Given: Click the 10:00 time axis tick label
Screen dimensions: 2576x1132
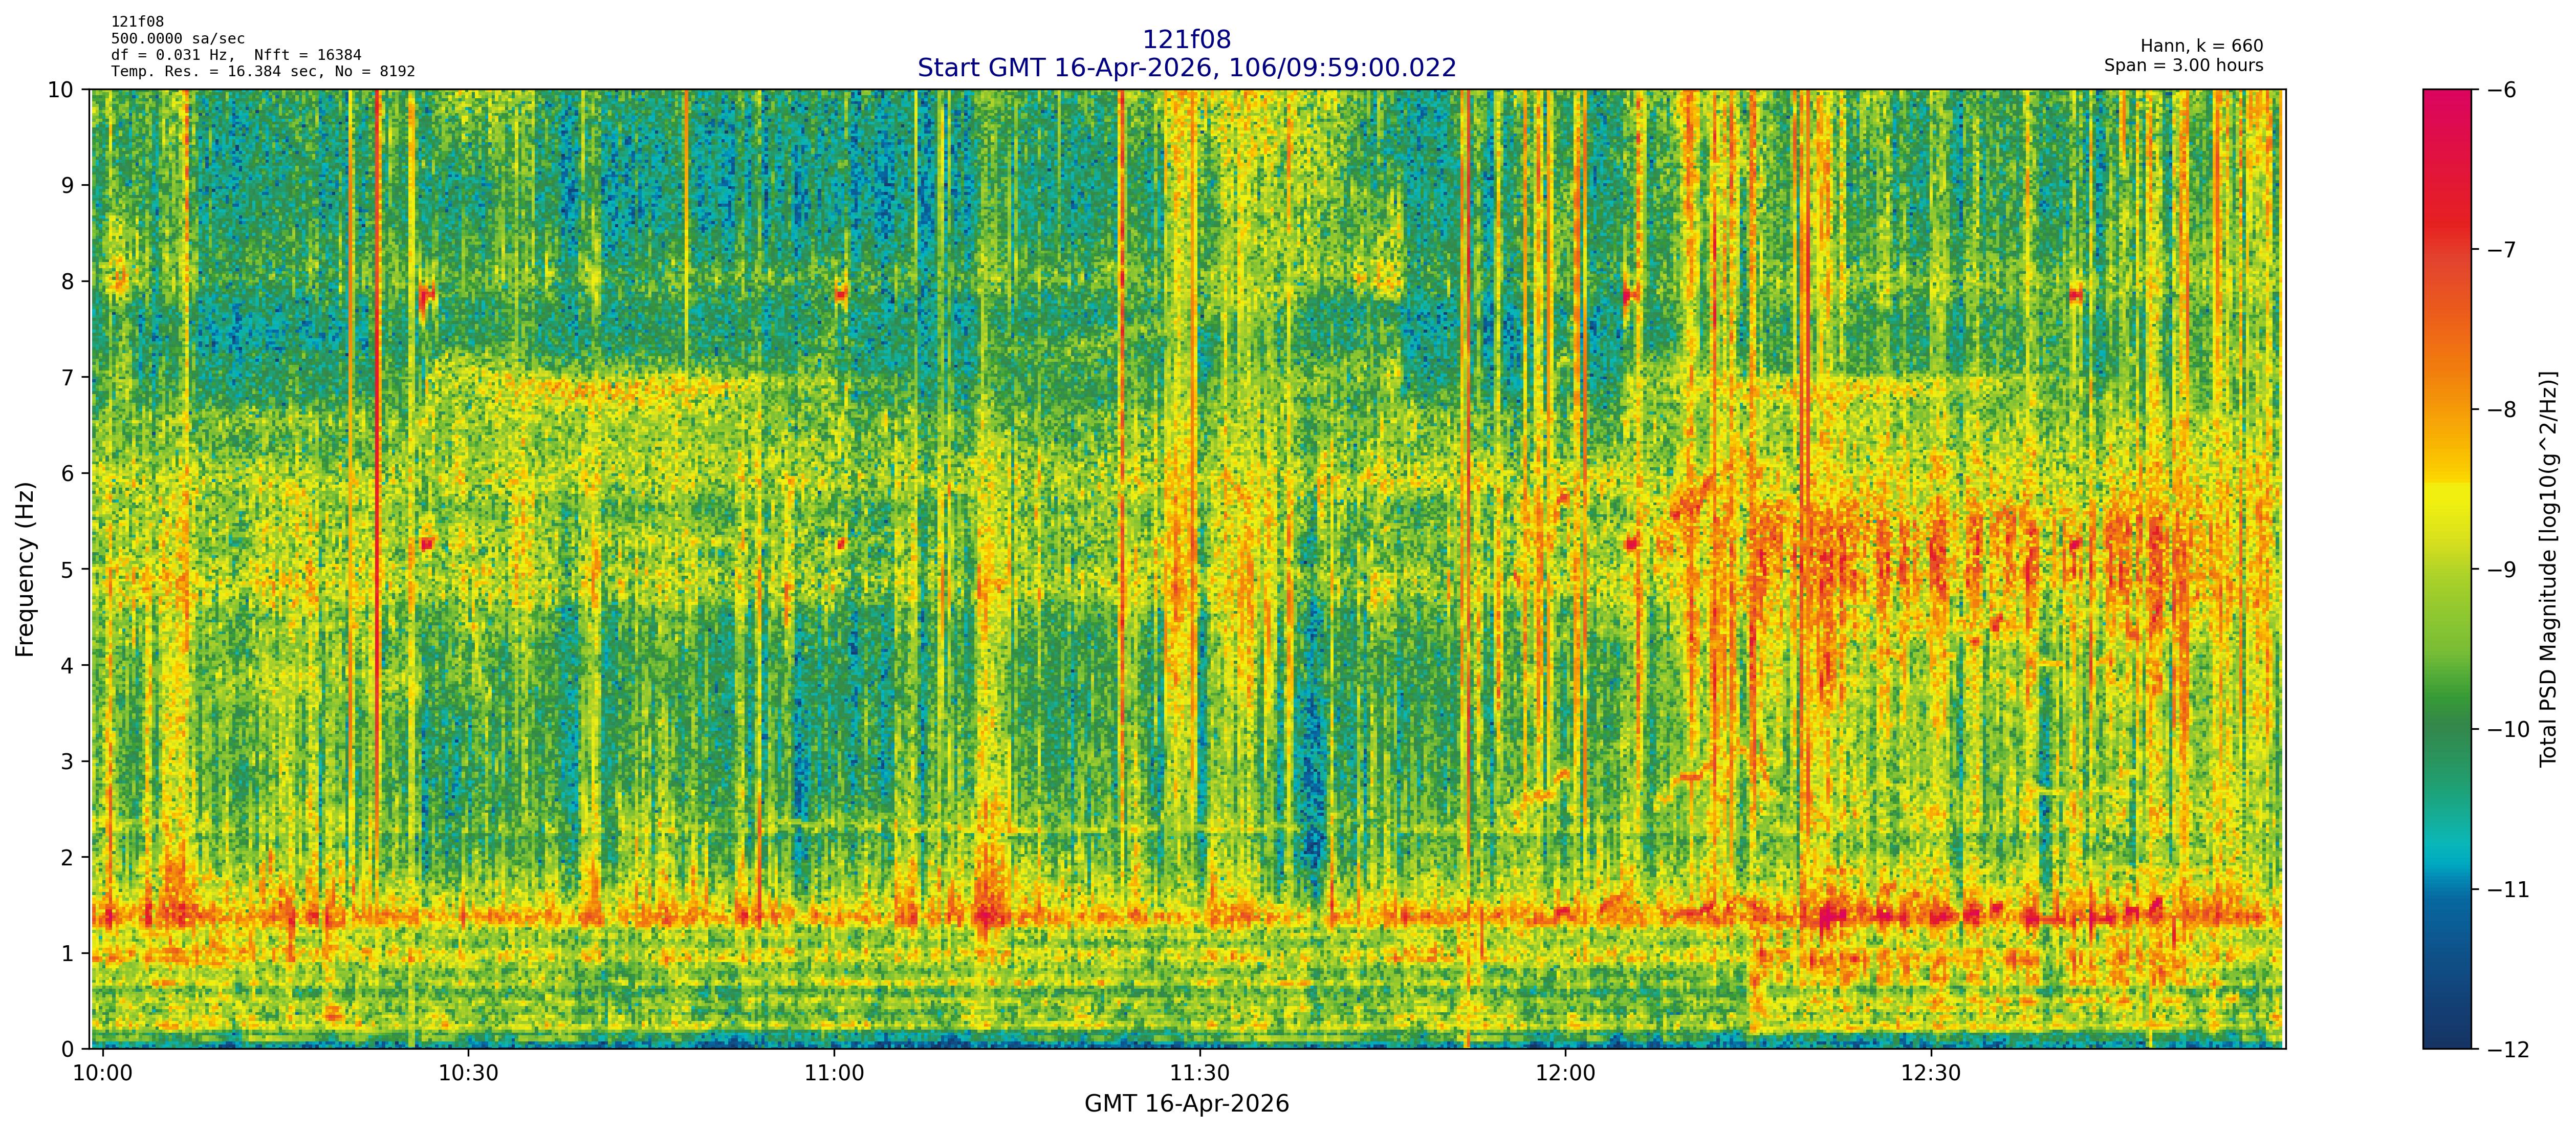Looking at the screenshot, I should tap(103, 1074).
